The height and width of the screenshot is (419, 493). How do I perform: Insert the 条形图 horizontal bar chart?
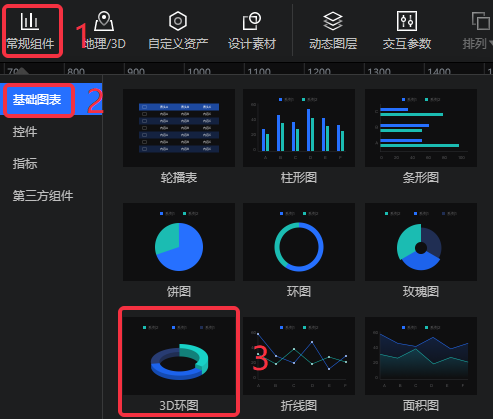[x=421, y=128]
